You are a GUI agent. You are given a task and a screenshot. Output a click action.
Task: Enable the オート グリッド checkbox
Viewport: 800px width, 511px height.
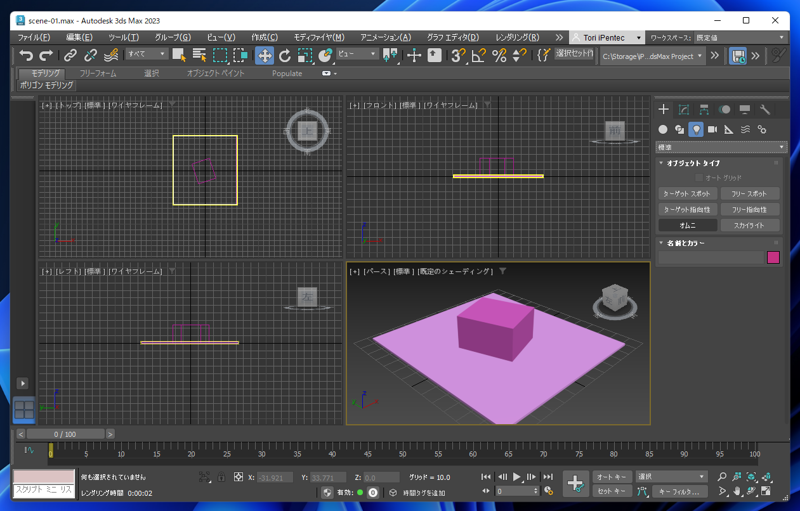pyautogui.click(x=700, y=178)
